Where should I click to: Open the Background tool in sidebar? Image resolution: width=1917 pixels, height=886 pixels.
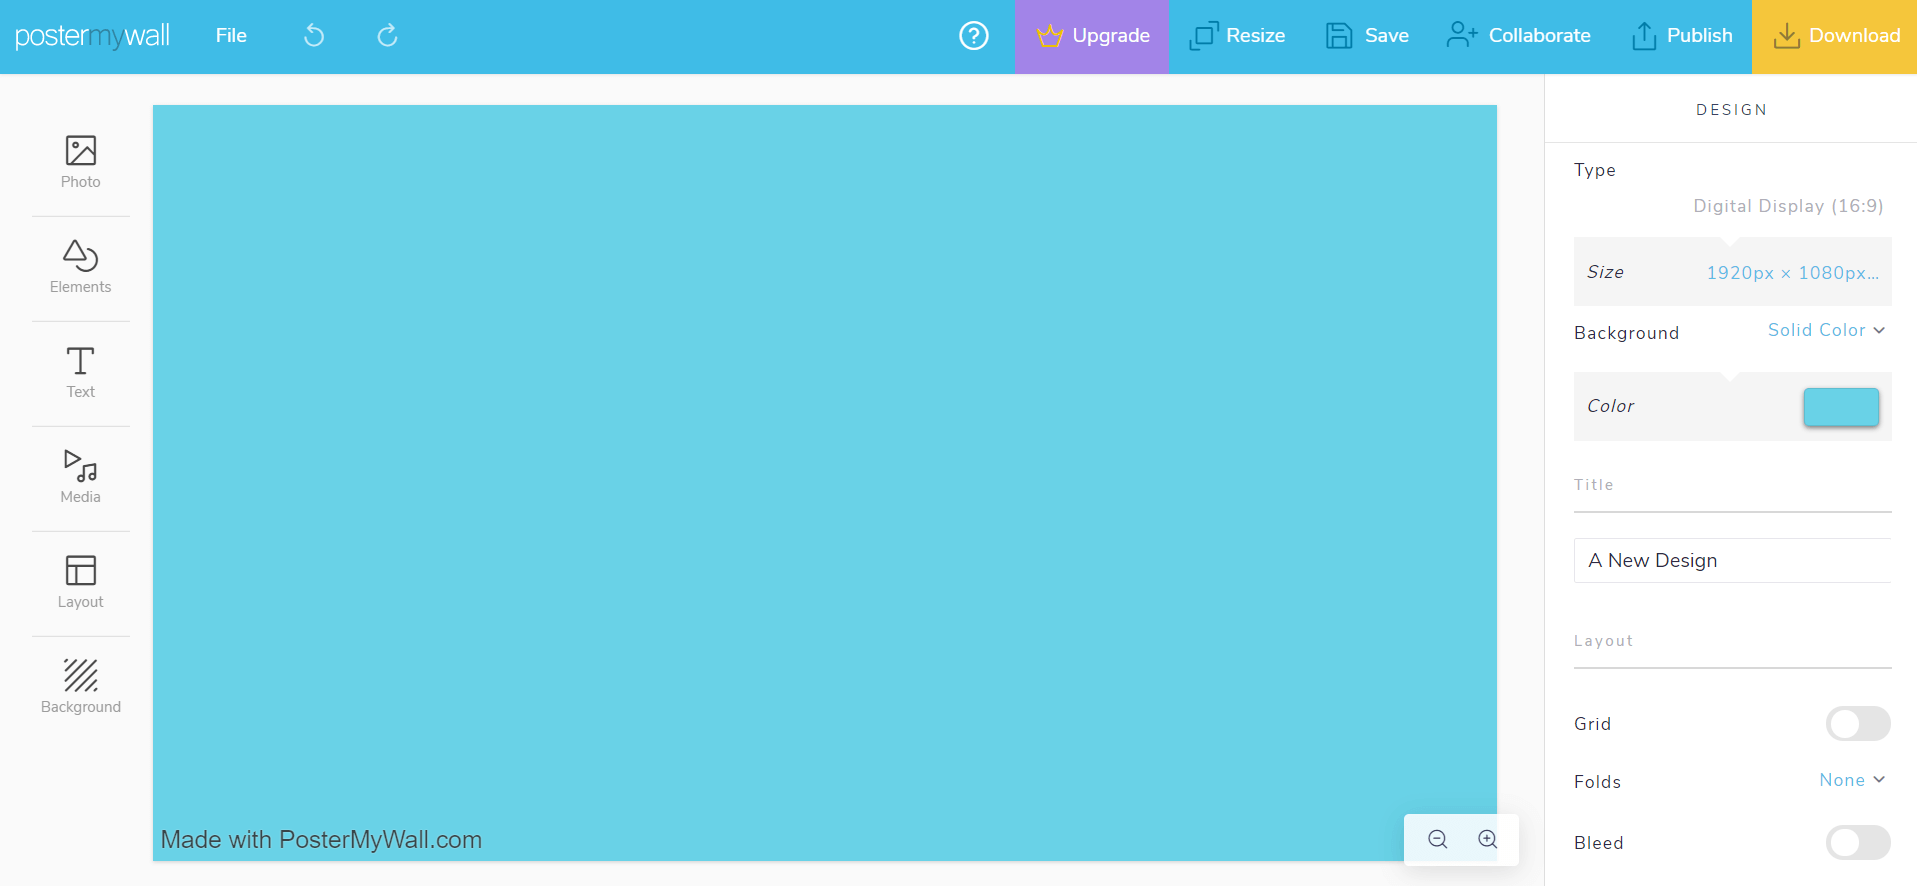pos(80,688)
